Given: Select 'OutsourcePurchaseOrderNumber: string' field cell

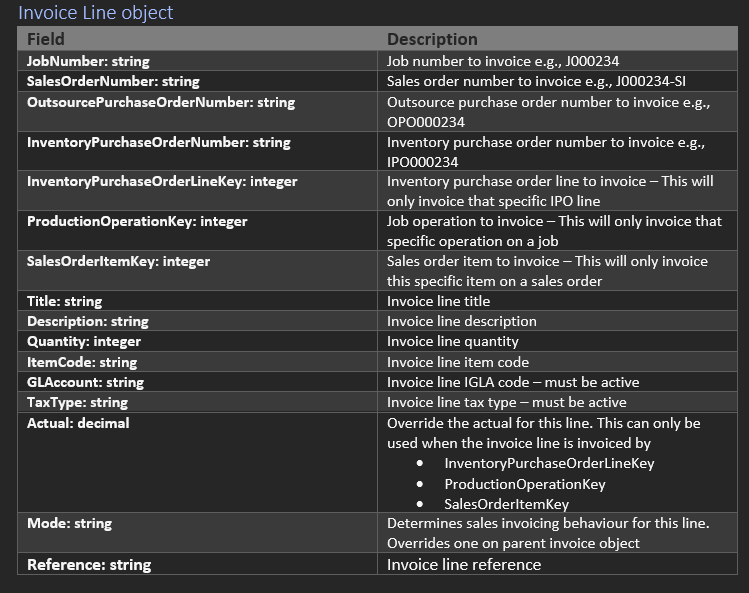Looking at the screenshot, I should [x=197, y=111].
